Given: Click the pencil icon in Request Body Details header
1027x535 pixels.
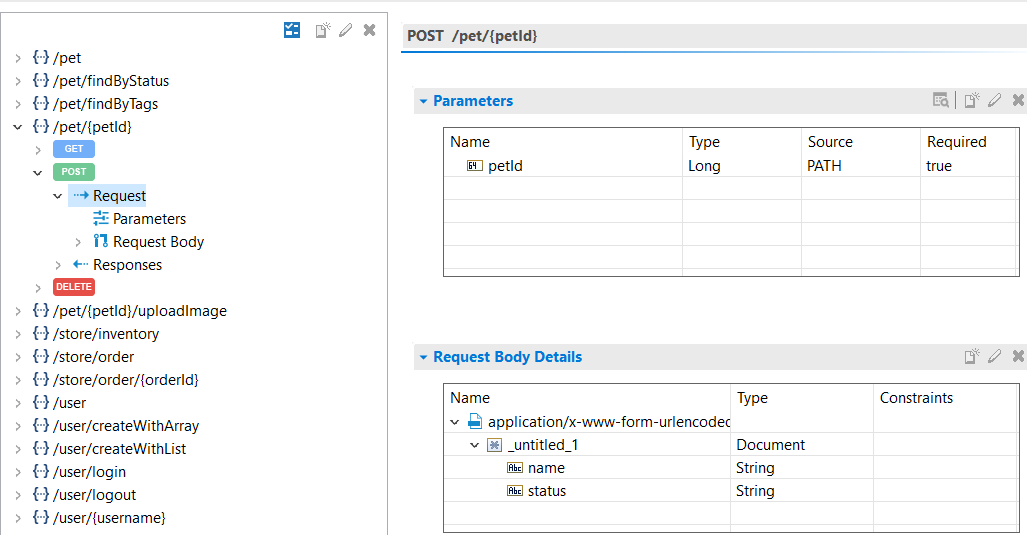Looking at the screenshot, I should (x=994, y=356).
